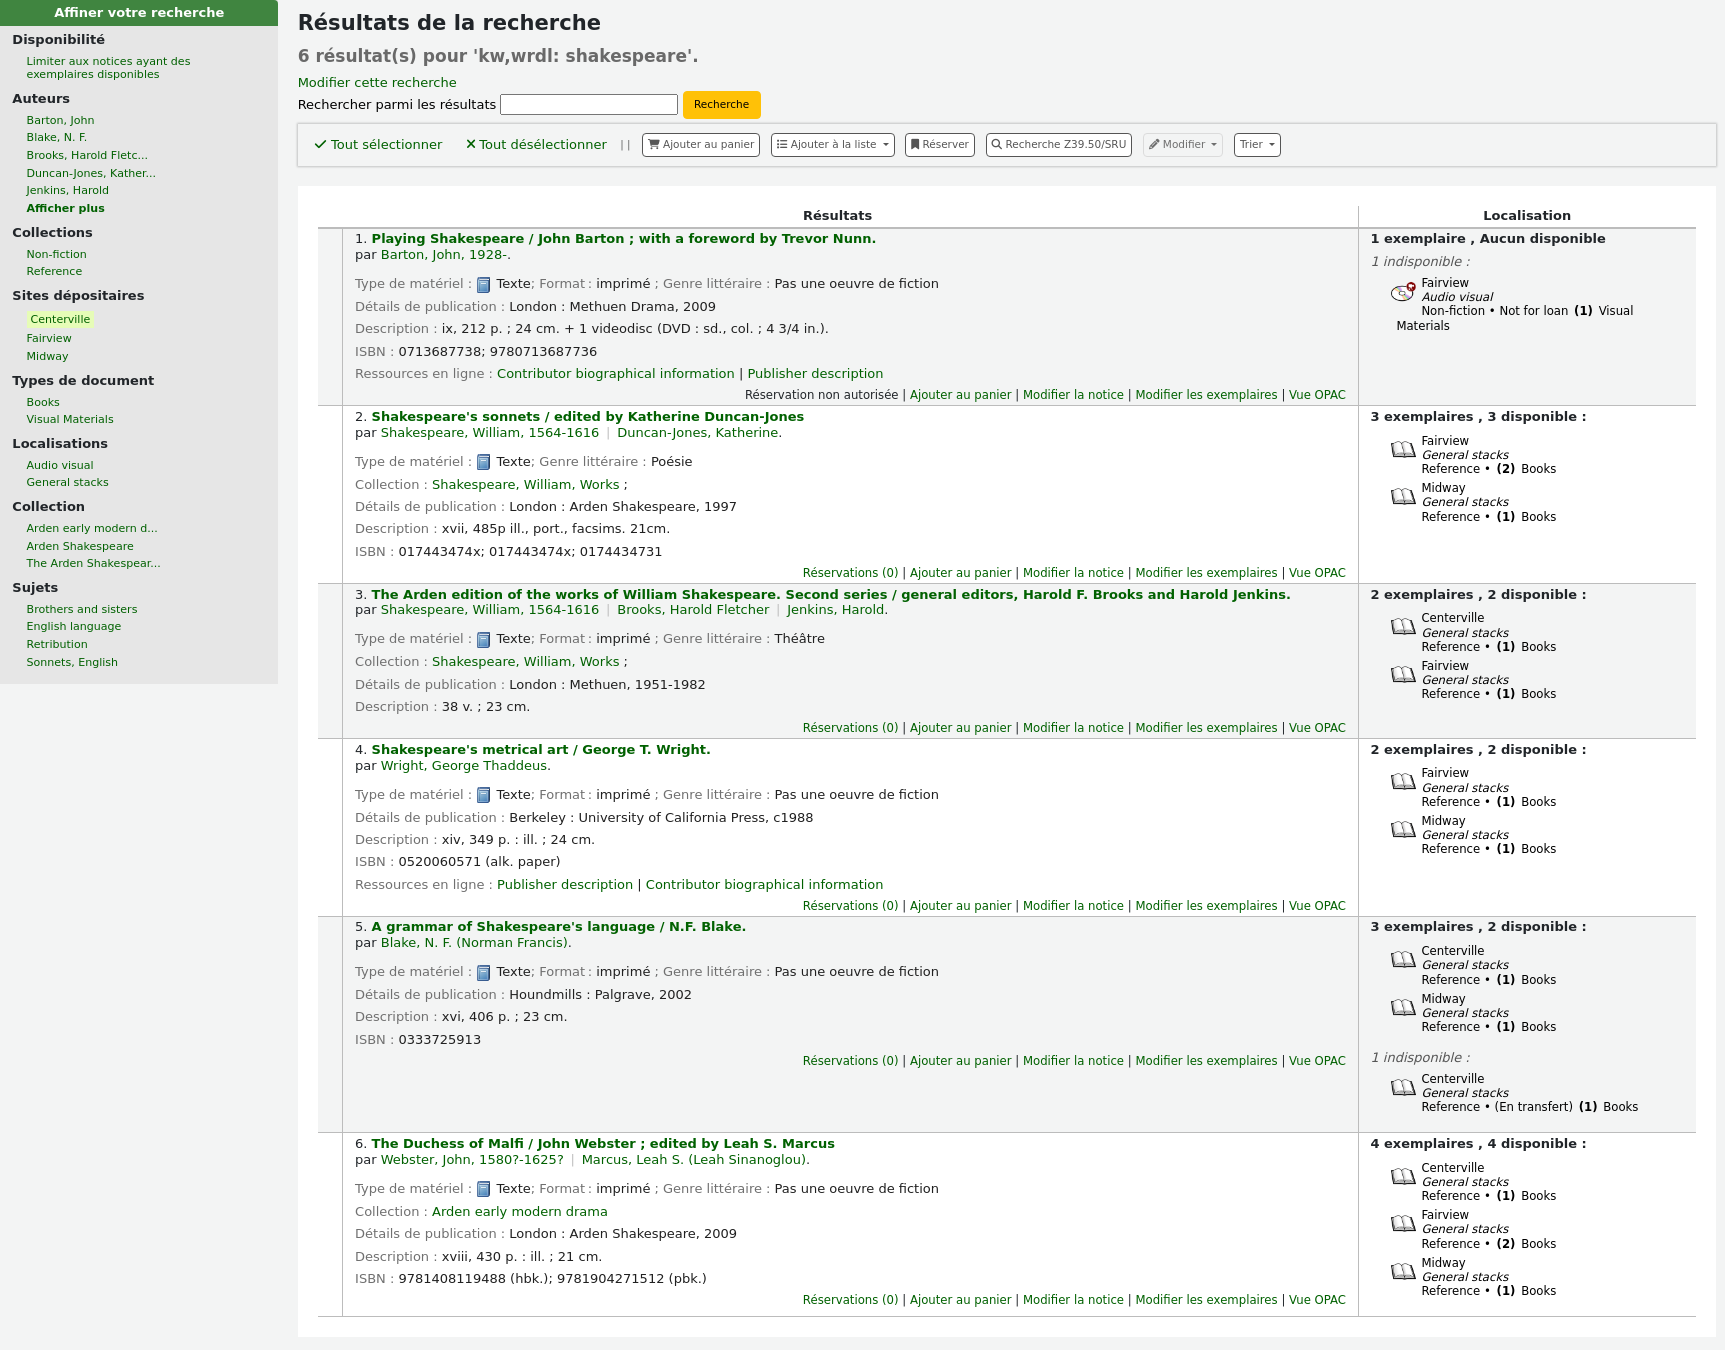The image size is (1725, 1350).
Task: Open Réservations (0) for Arden edition result
Action: pos(850,728)
